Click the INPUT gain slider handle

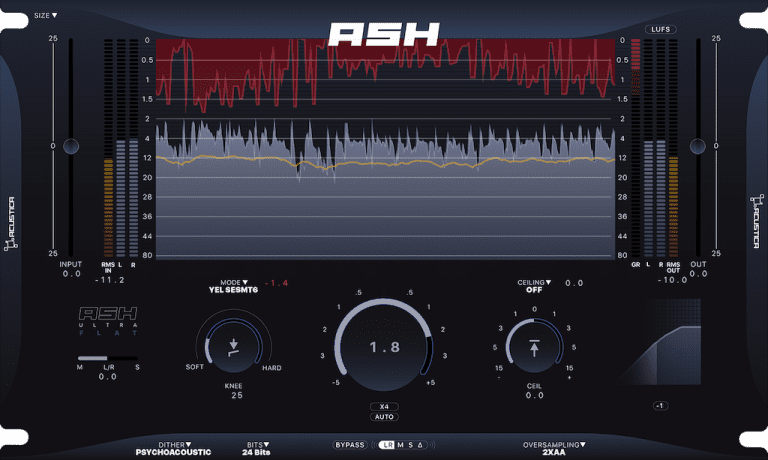coord(71,146)
